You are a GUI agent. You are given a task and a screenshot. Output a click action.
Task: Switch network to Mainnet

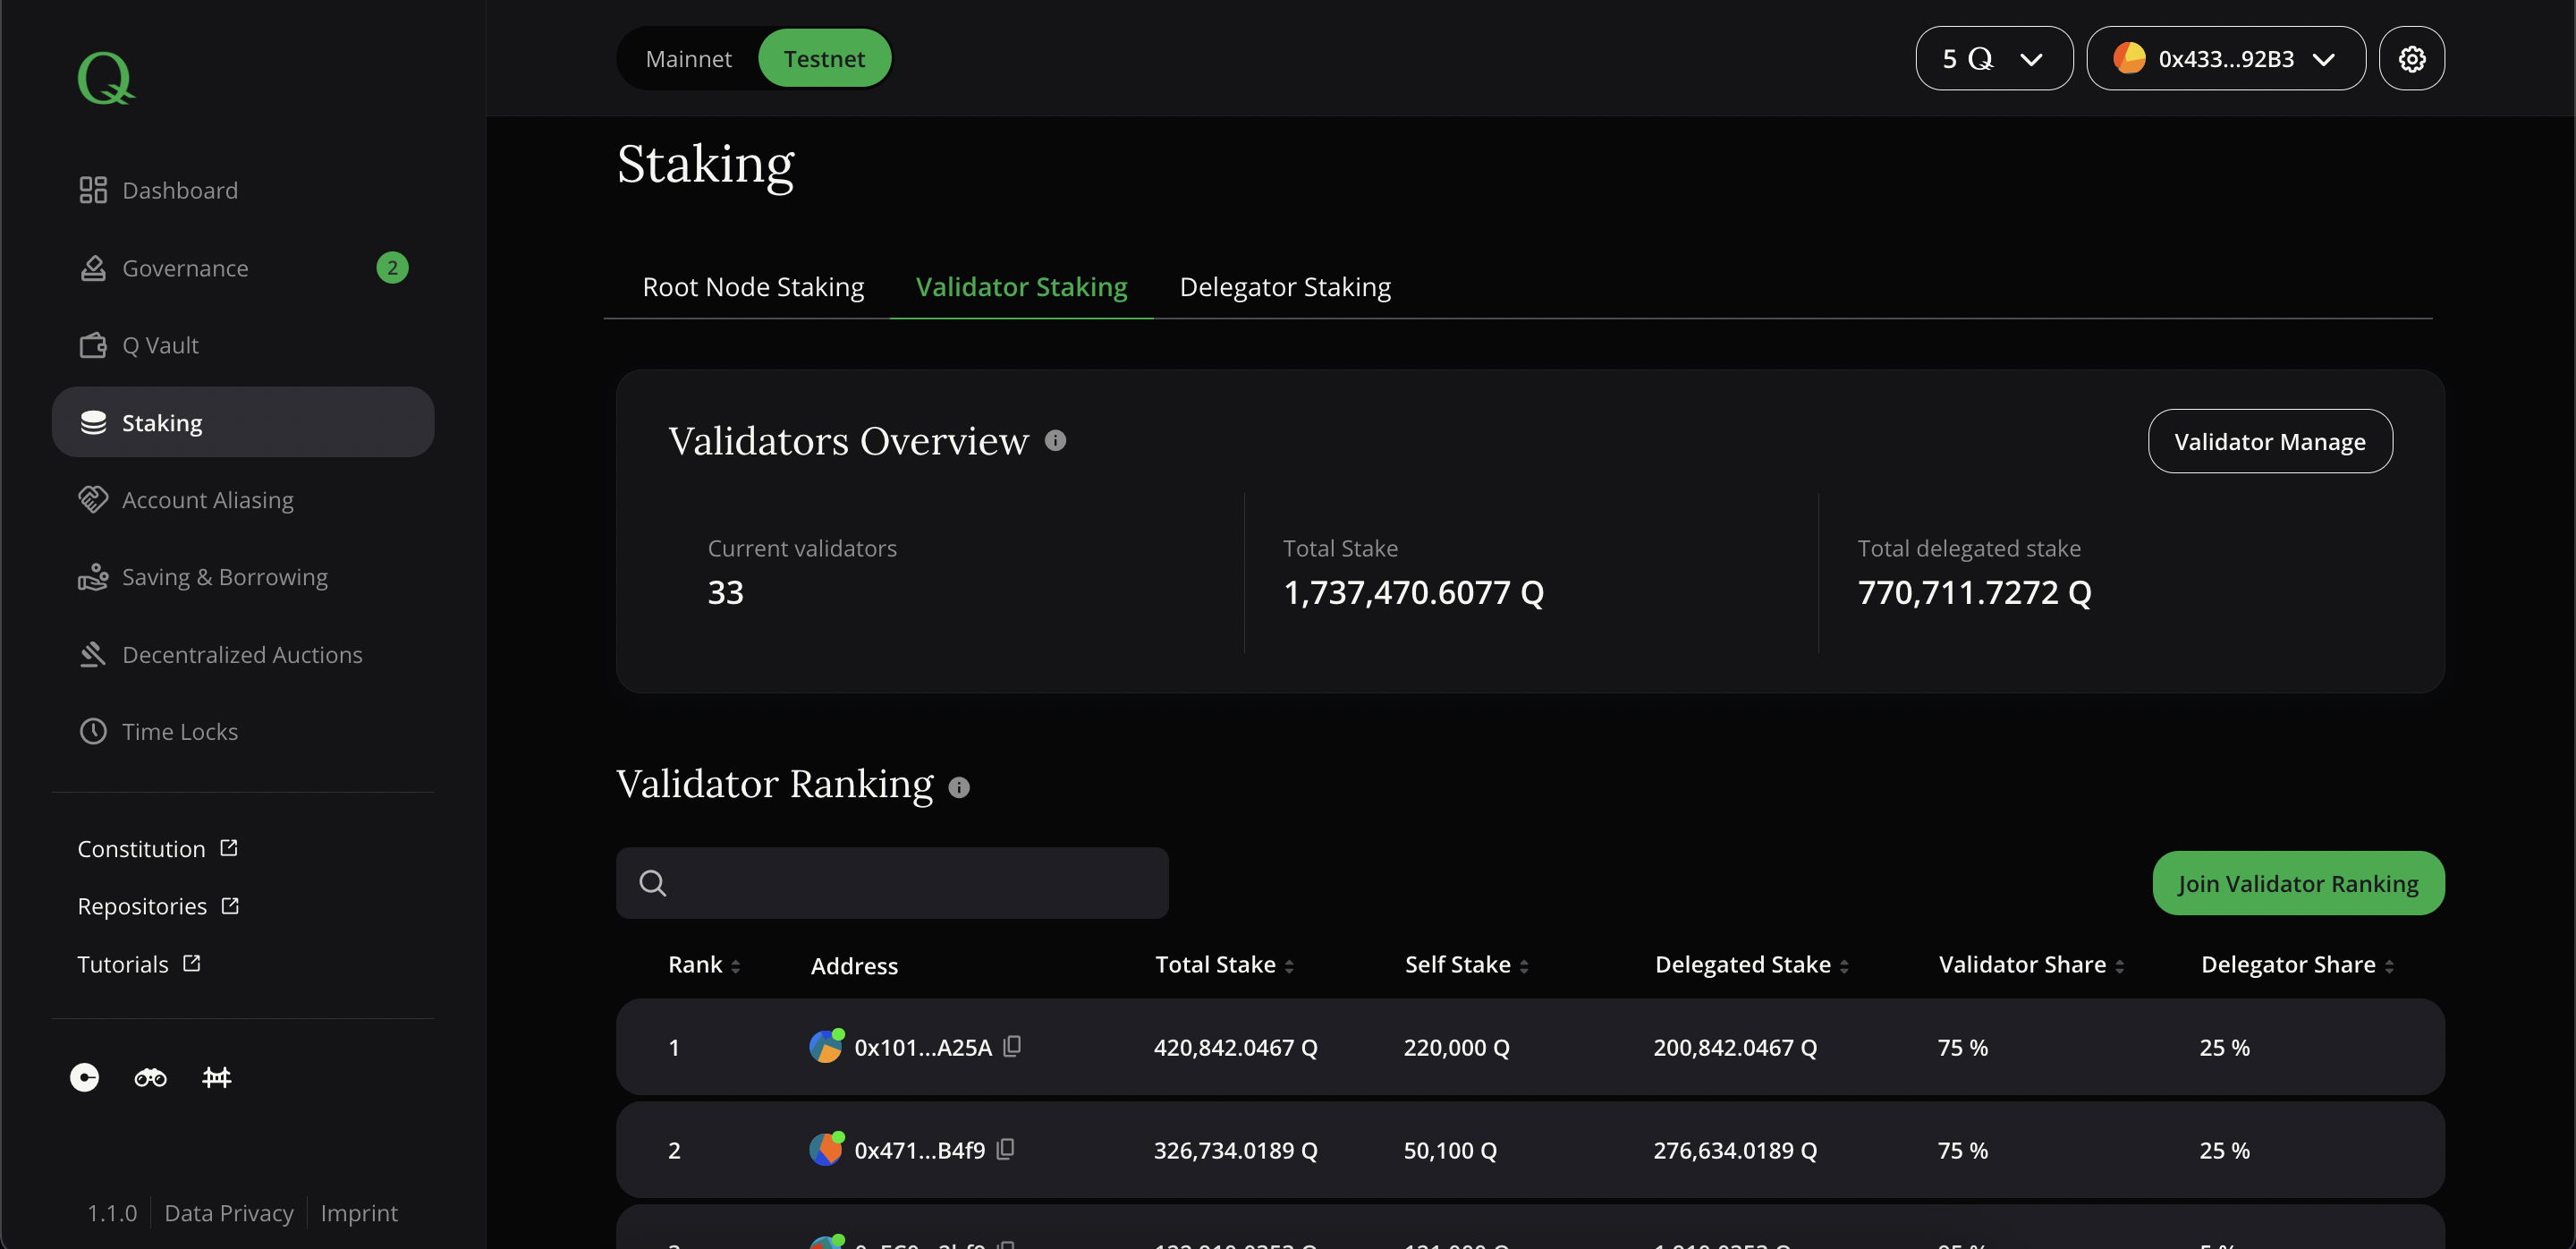[x=688, y=59]
